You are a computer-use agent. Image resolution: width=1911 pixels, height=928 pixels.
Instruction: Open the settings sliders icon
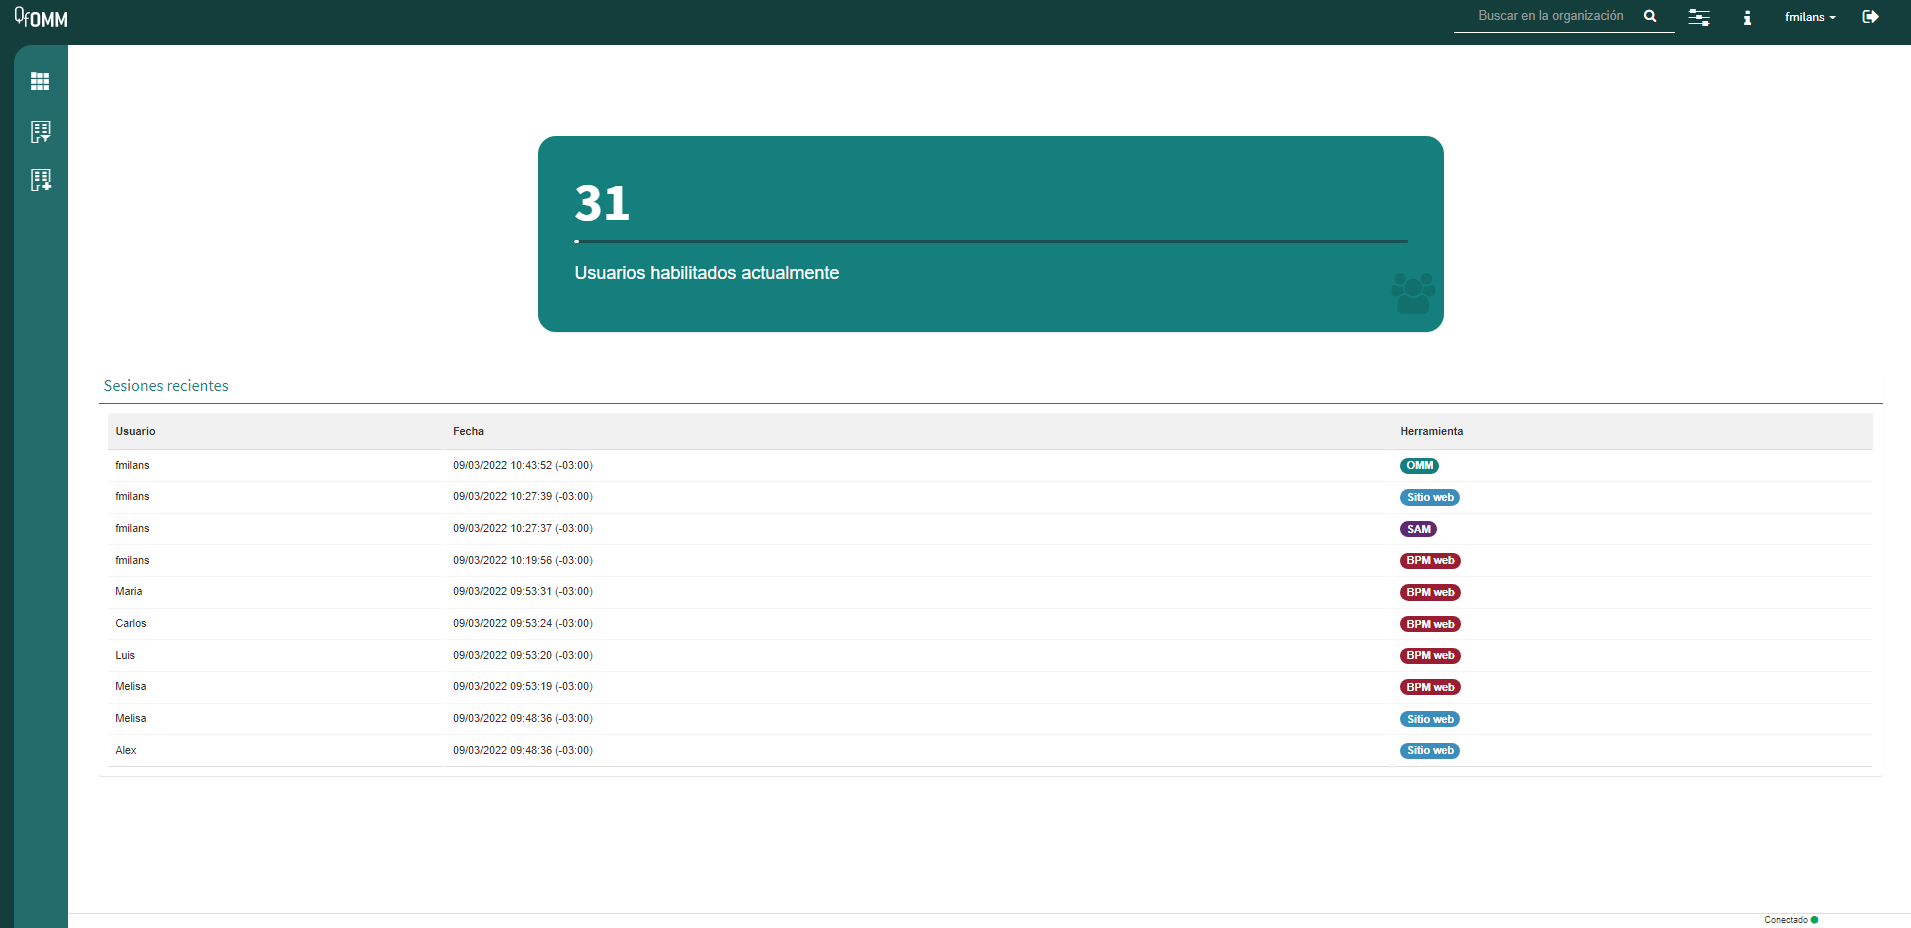coord(1699,17)
